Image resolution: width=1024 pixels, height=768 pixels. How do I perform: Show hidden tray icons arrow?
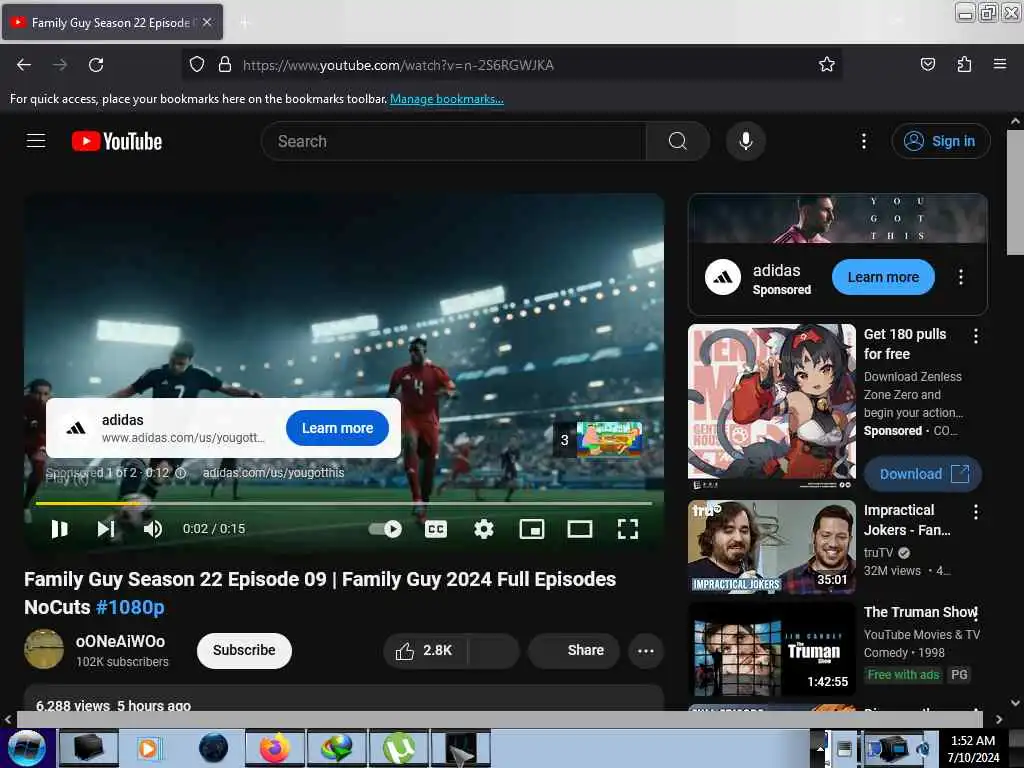(820, 748)
